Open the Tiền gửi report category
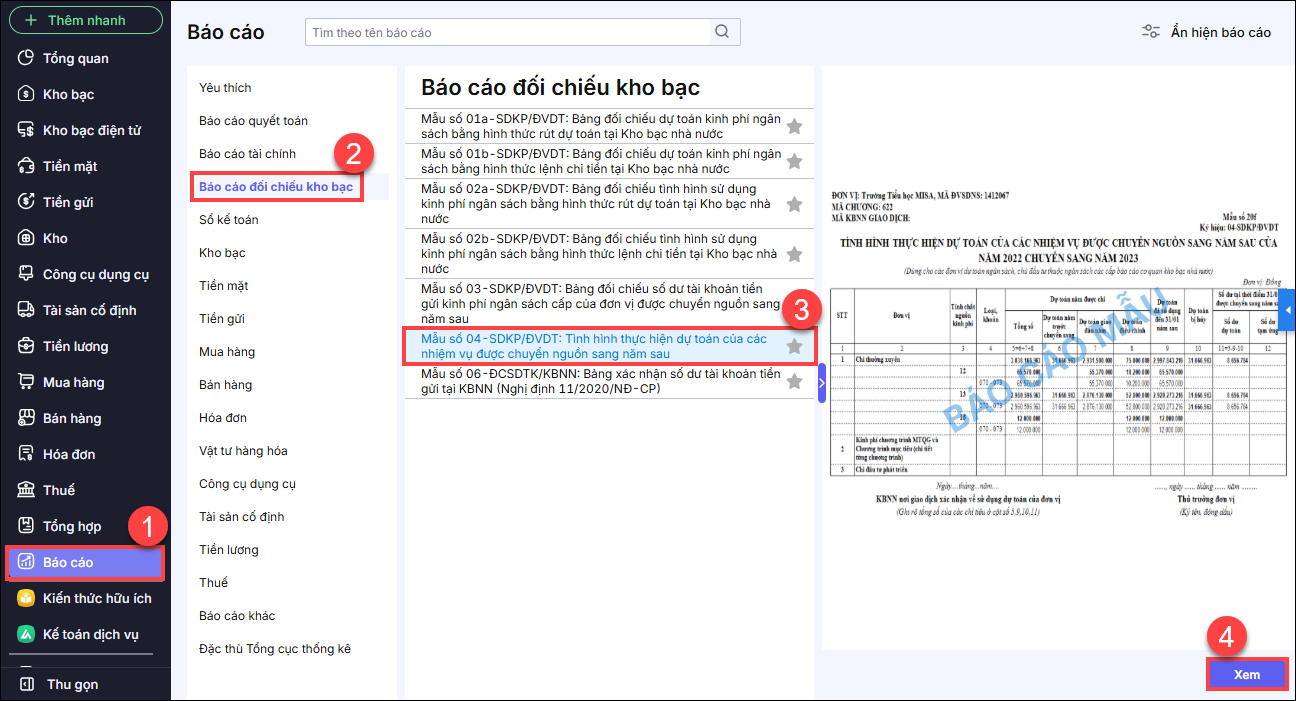 pos(222,319)
